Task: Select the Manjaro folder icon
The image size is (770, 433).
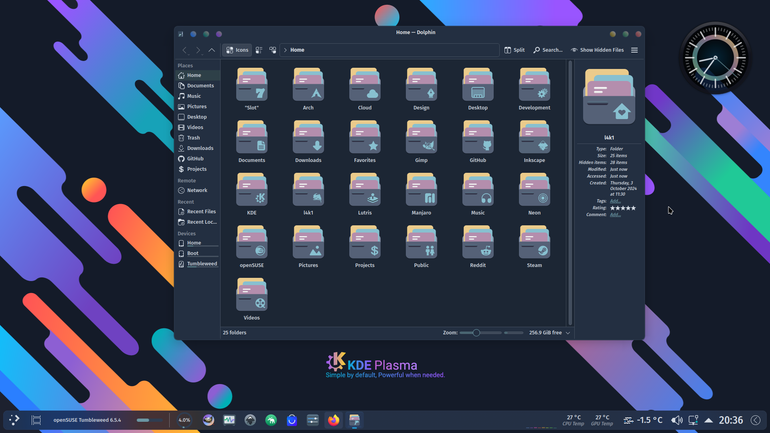Action: [x=421, y=190]
